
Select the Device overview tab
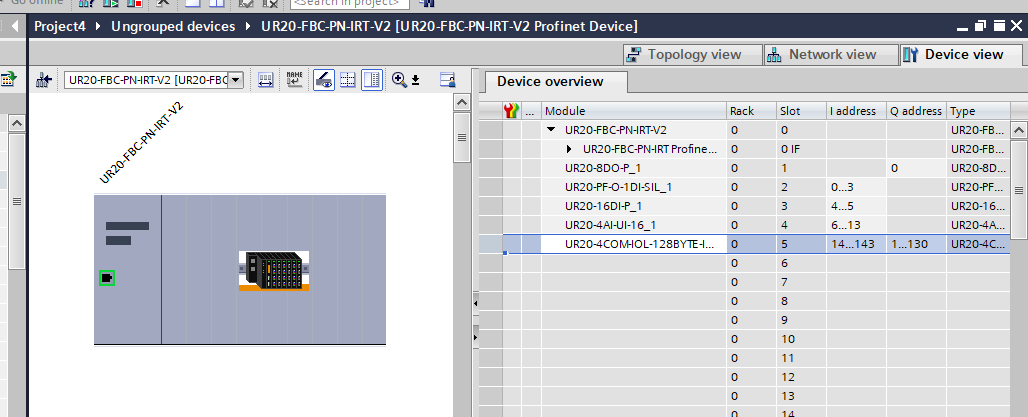point(556,81)
